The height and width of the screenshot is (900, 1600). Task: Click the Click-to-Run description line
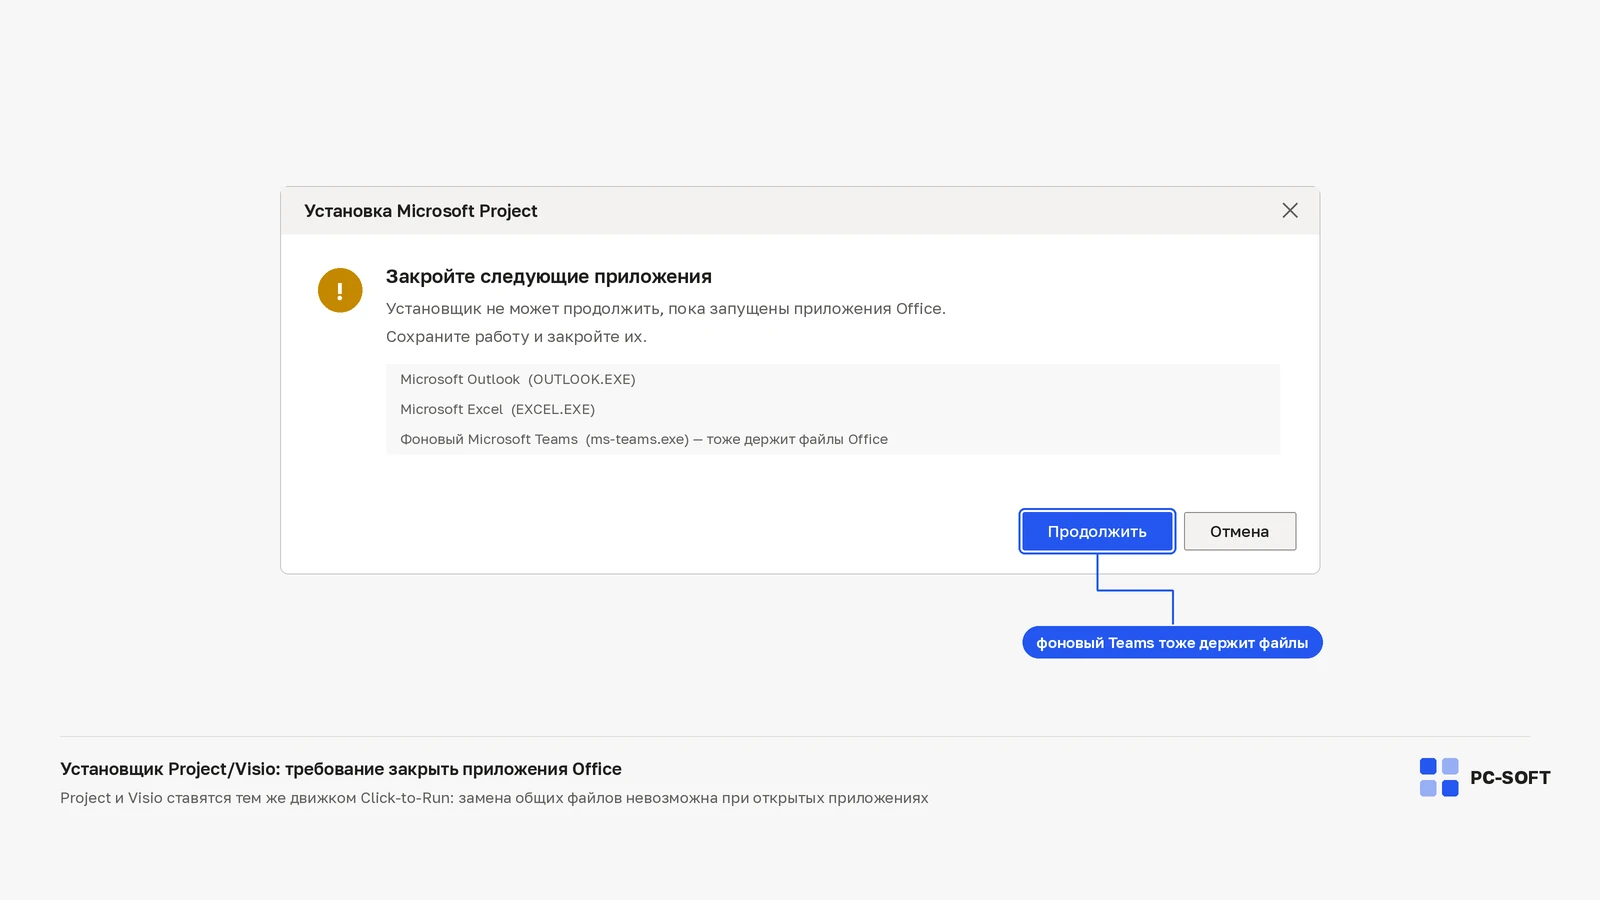494,798
